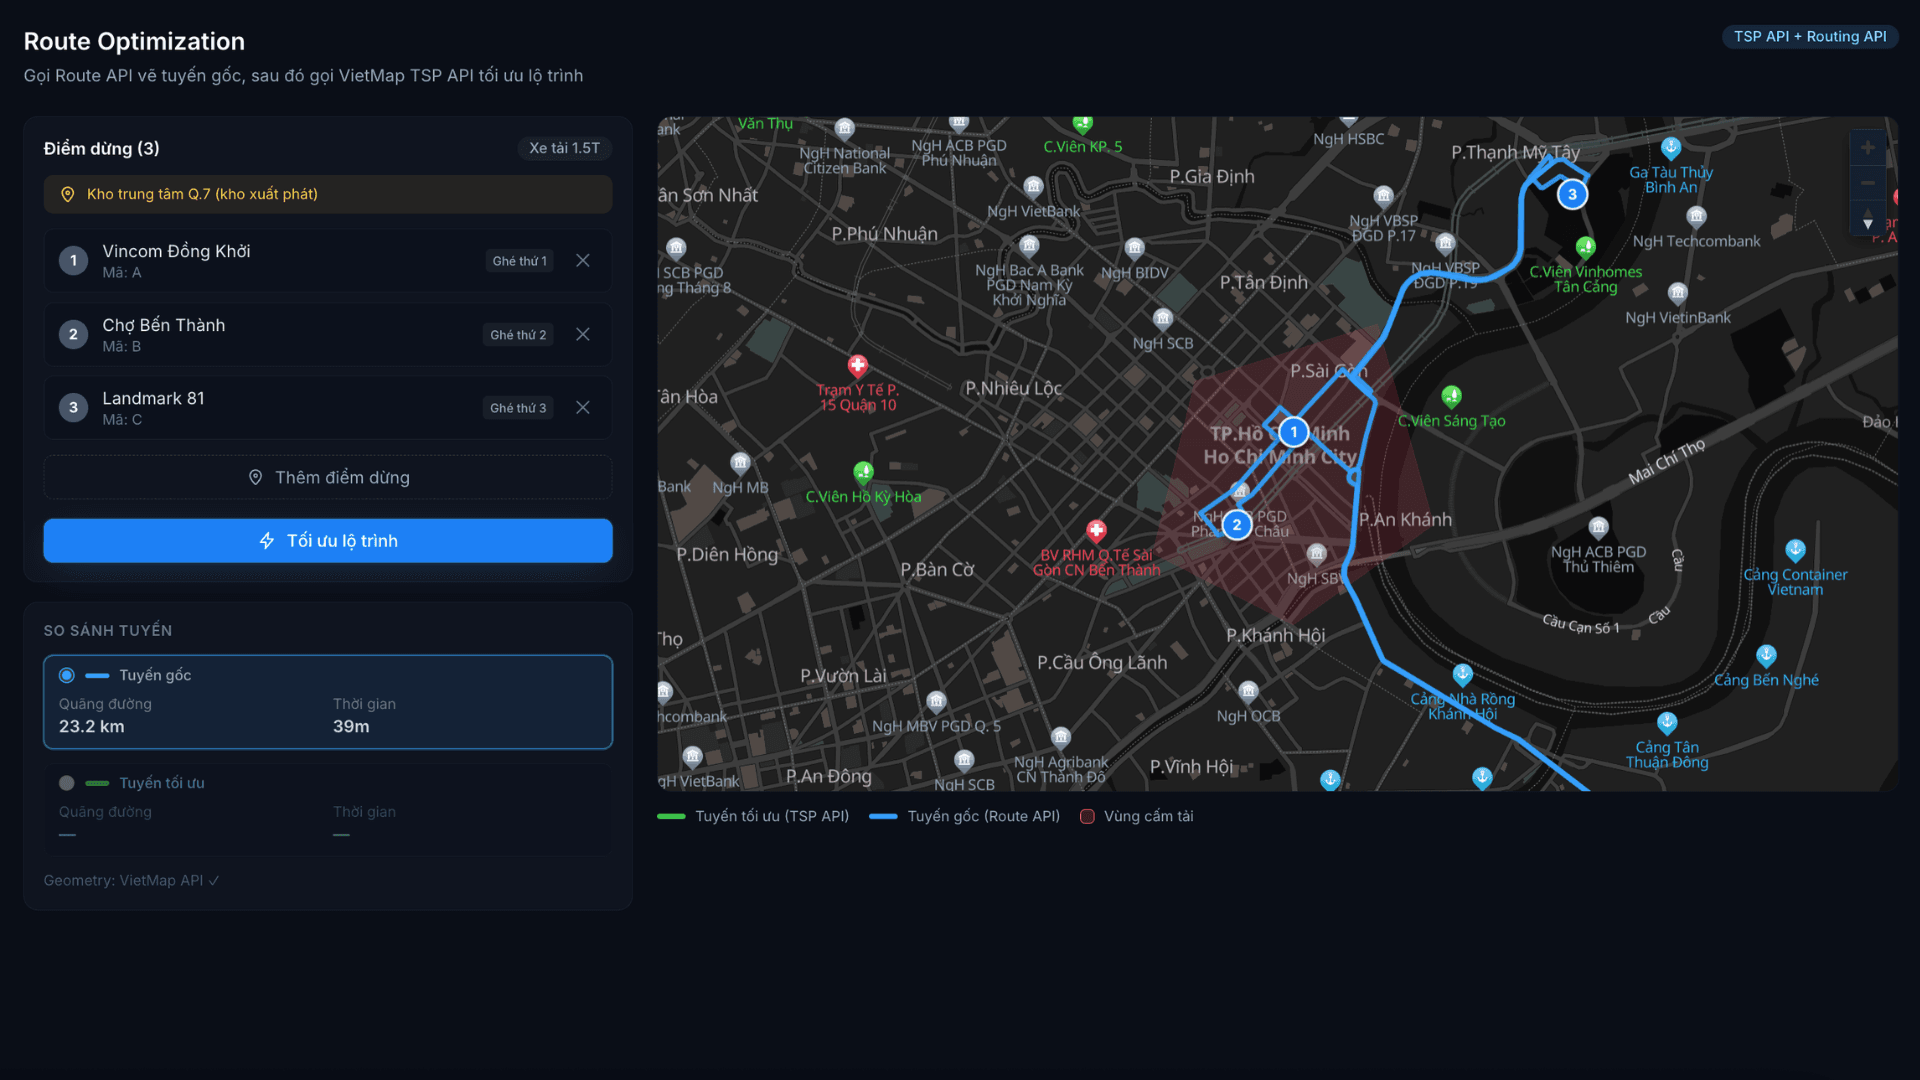Click the Ghé thứ 1 order badge
Screen dimensions: 1920x1080
tap(520, 261)
